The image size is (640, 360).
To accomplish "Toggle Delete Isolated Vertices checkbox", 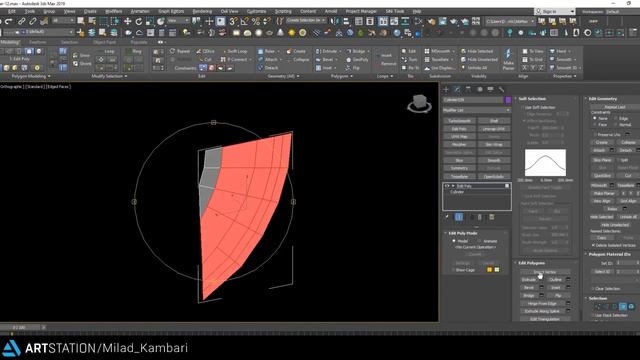I will (x=593, y=245).
